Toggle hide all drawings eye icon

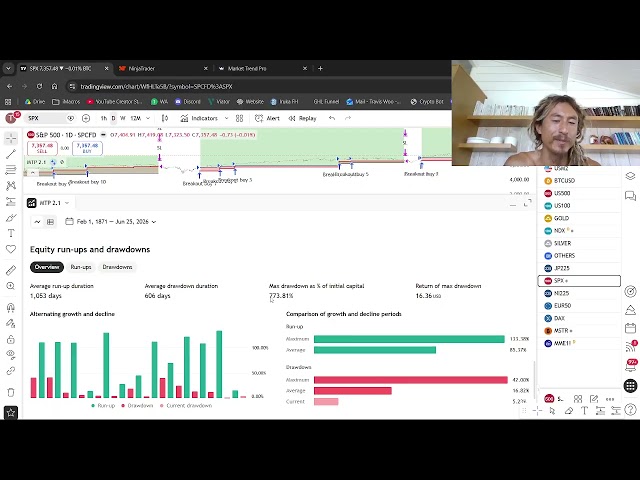coord(11,355)
